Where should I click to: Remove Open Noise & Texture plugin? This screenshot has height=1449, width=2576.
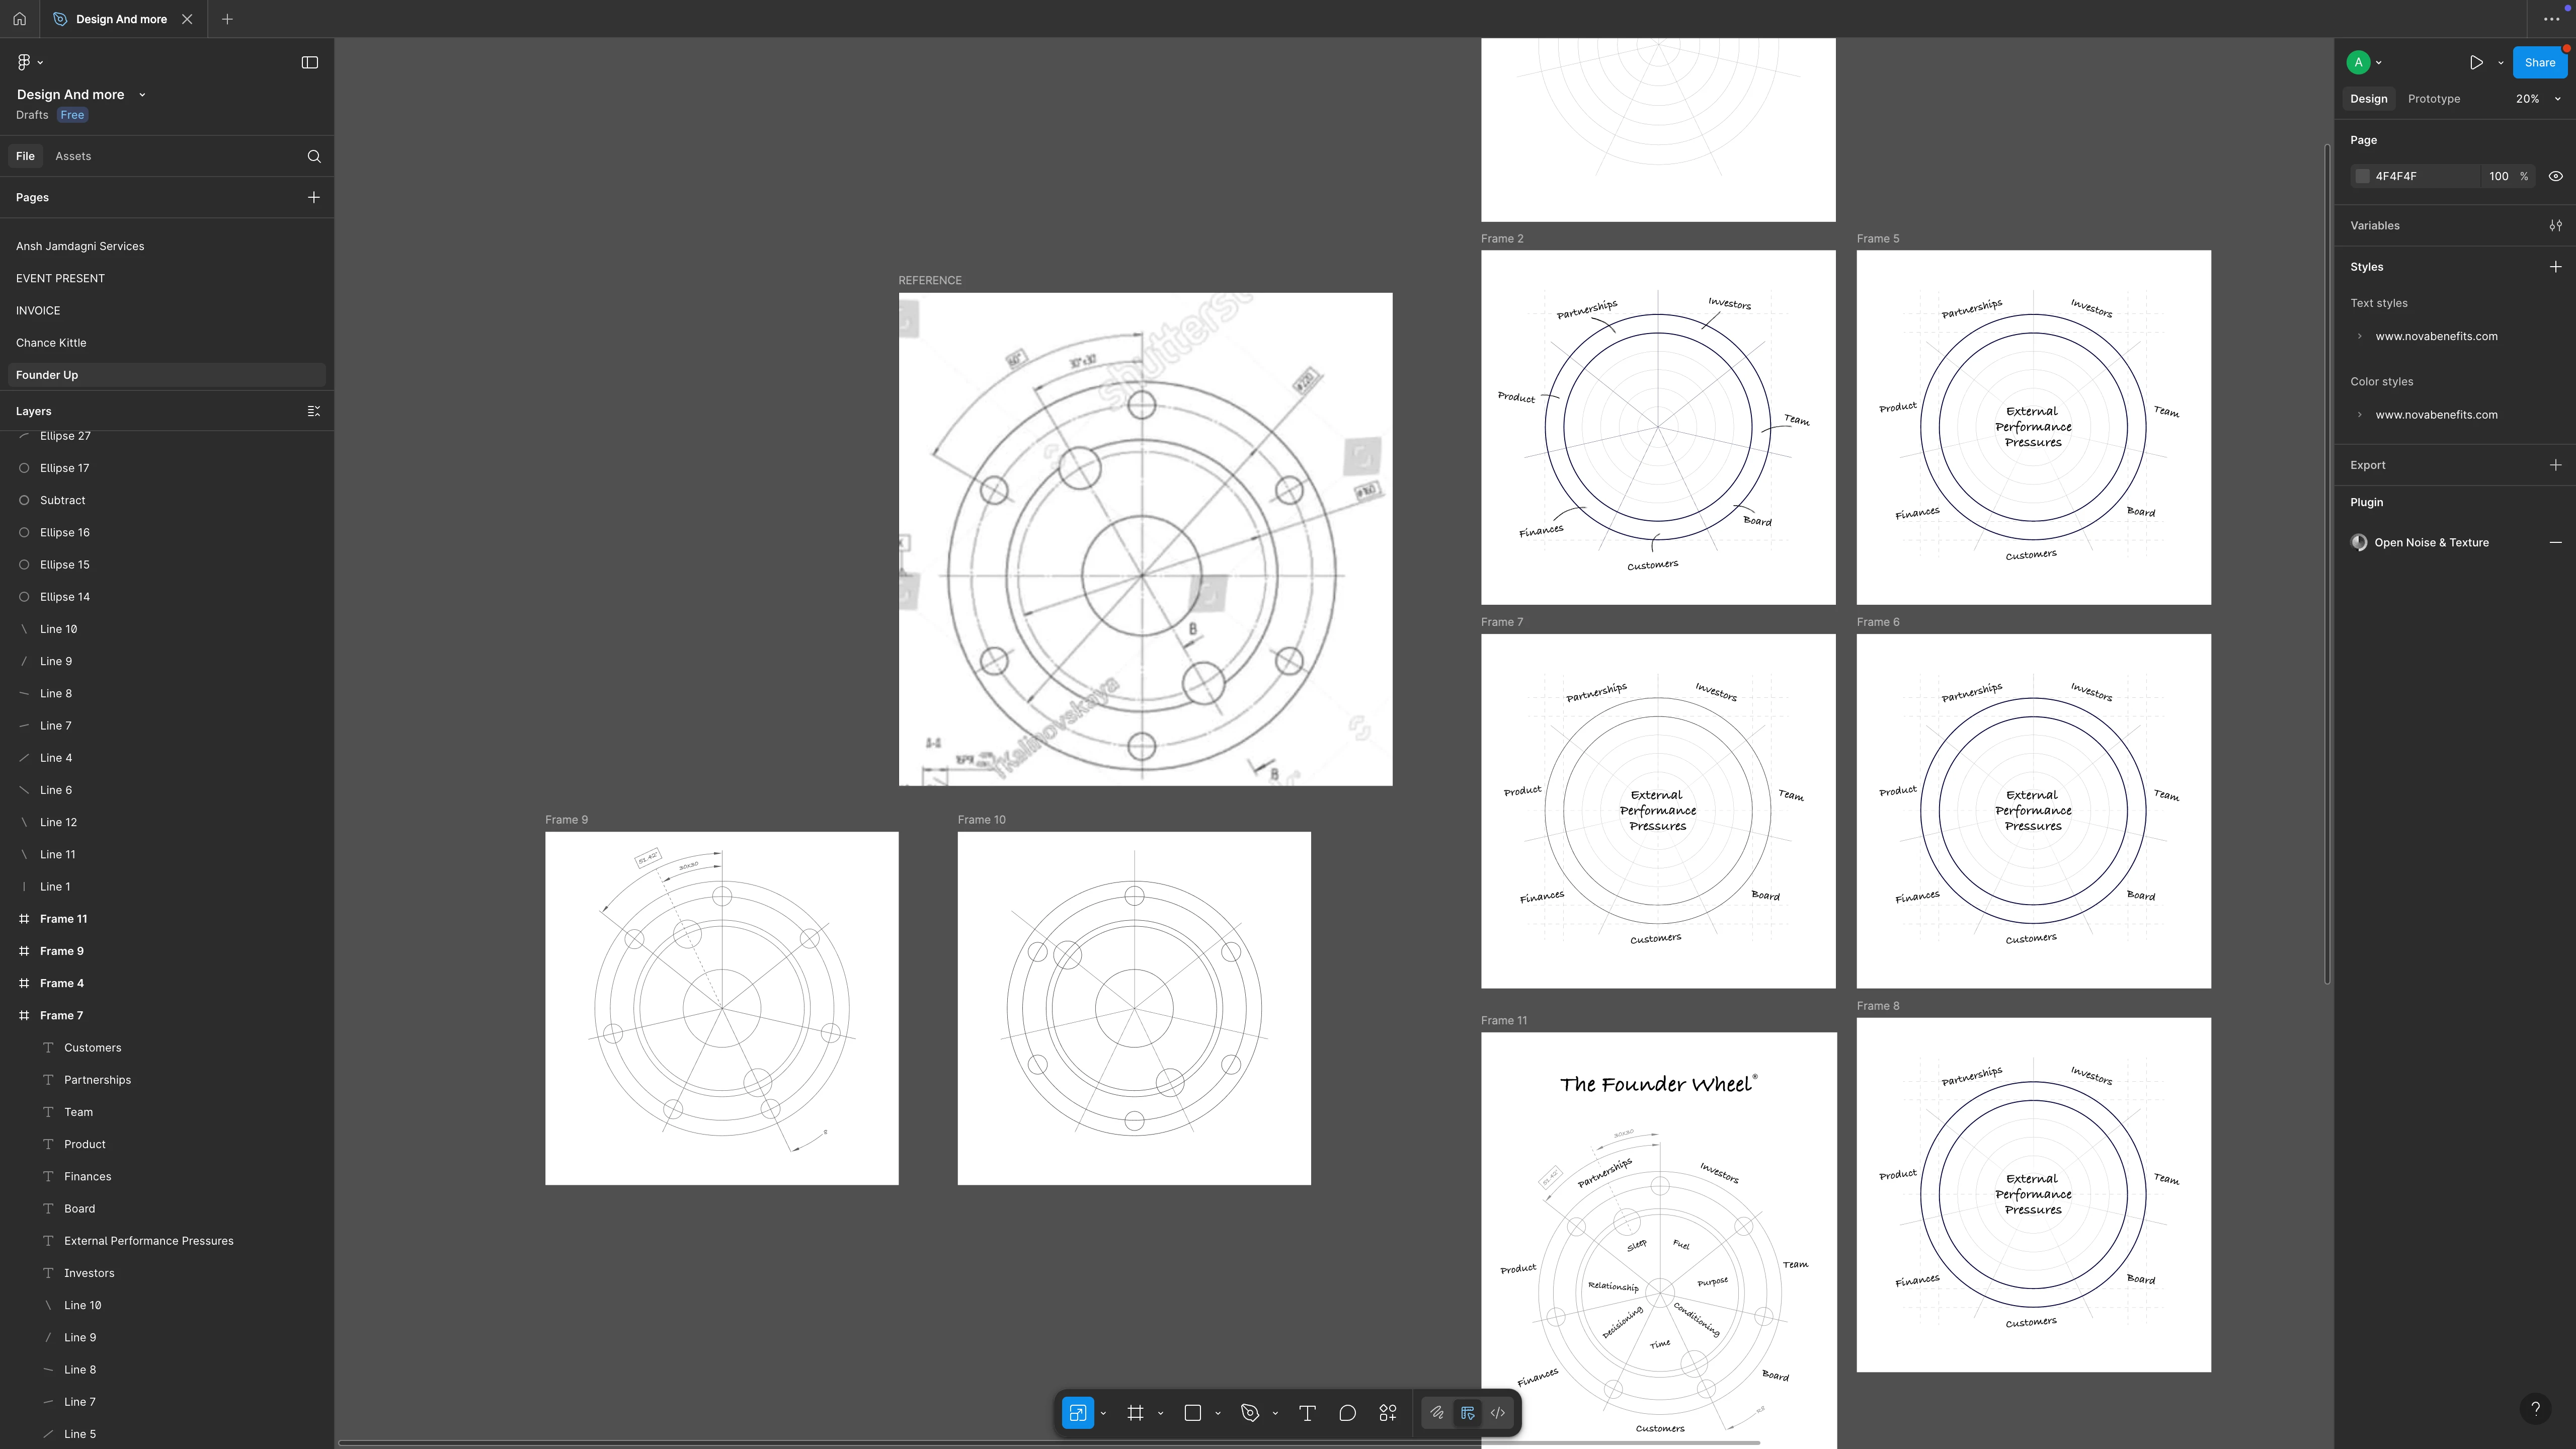(x=2555, y=543)
